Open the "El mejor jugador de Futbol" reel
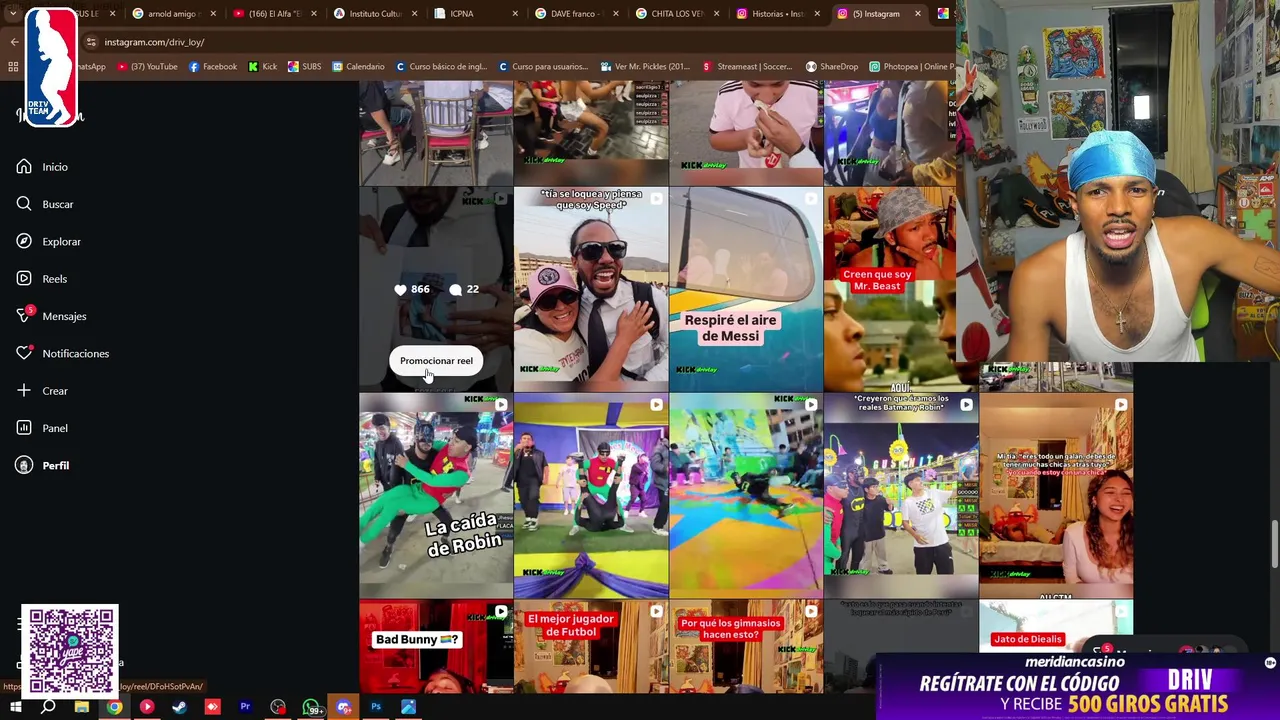The width and height of the screenshot is (1280, 720). click(x=591, y=646)
